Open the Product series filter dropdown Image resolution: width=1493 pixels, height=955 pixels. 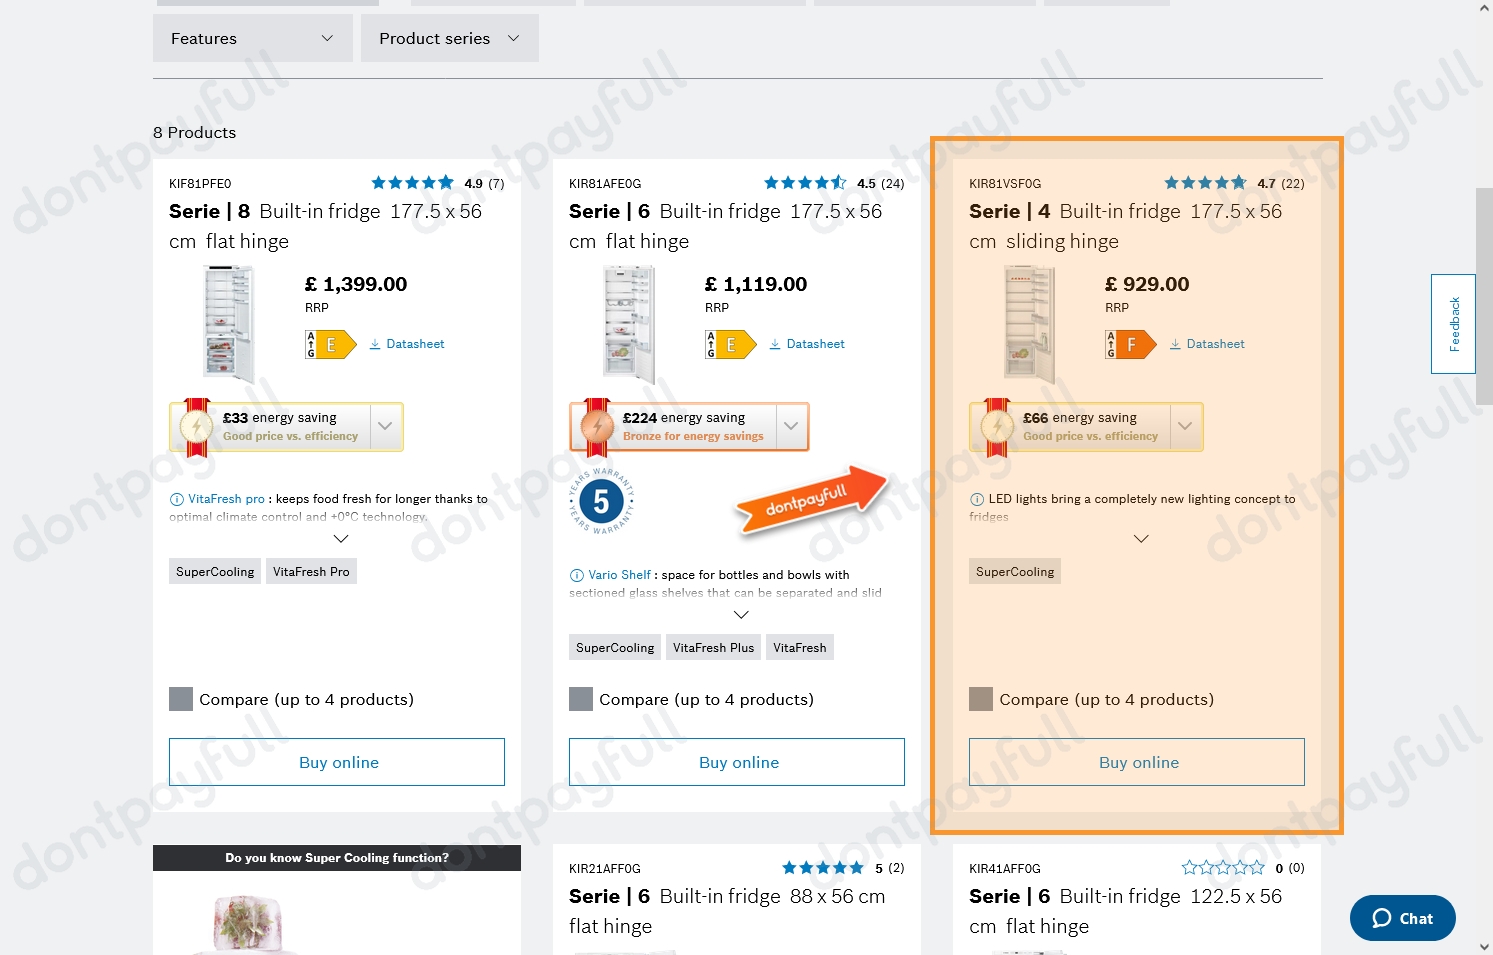coord(449,38)
